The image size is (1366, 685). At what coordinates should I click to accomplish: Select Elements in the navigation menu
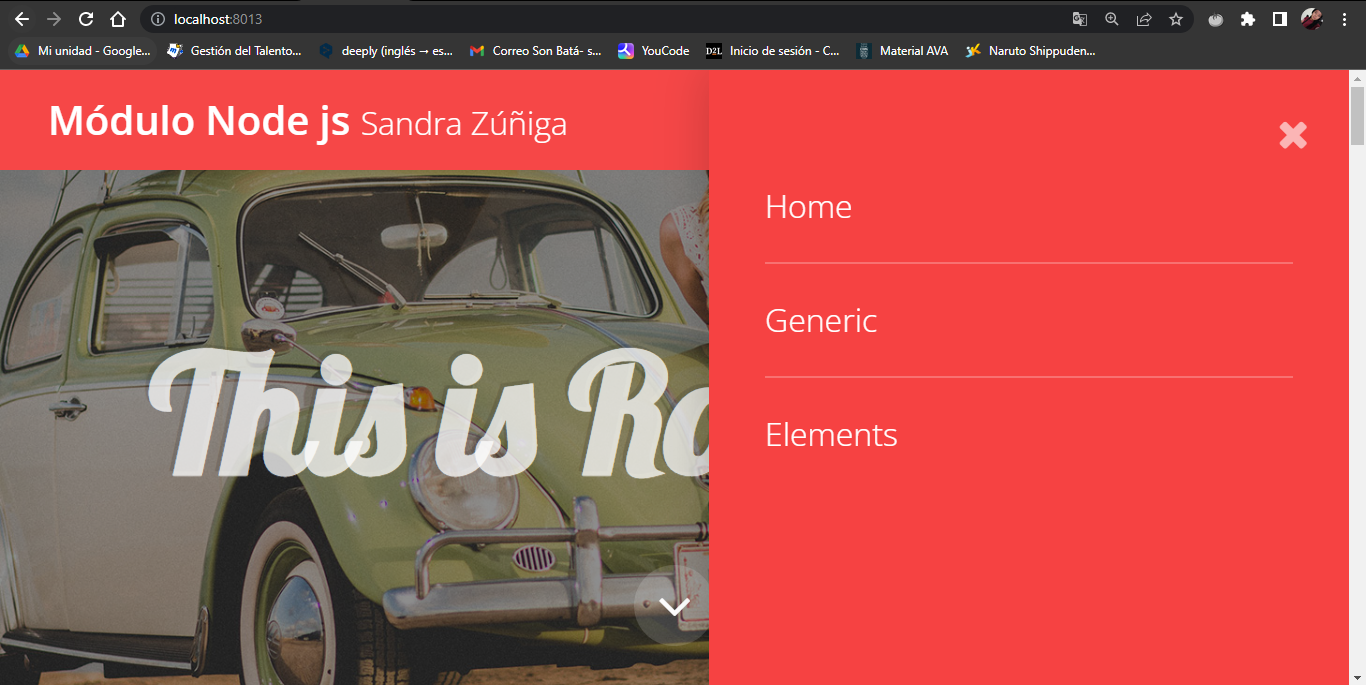click(x=831, y=435)
